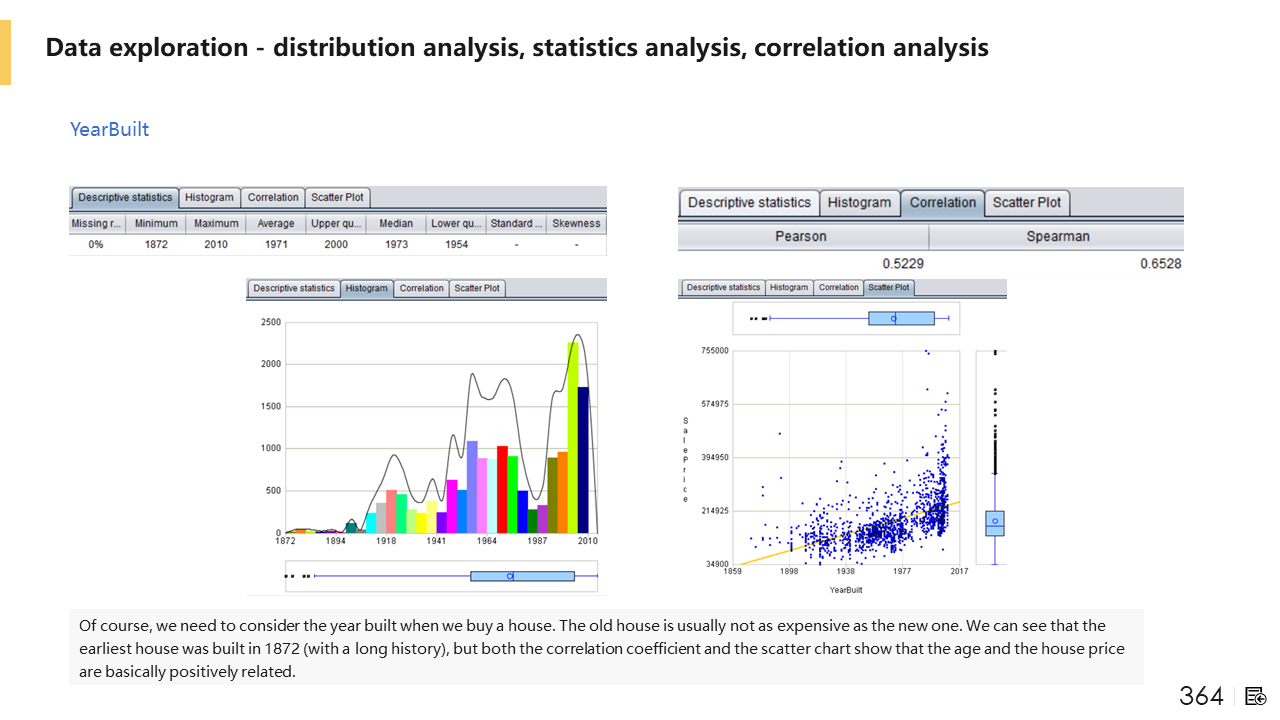Open Descriptive statistics tab above the Pearson header
The height and width of the screenshot is (720, 1280).
[x=749, y=203]
